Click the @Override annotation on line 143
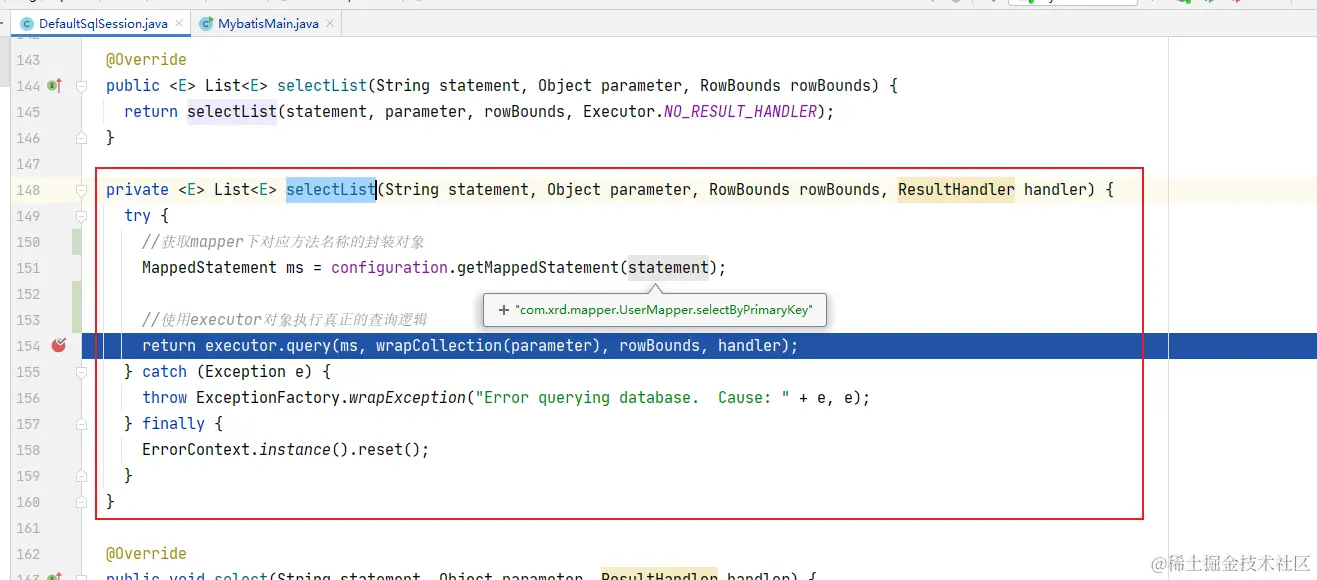1317x580 pixels. (146, 60)
